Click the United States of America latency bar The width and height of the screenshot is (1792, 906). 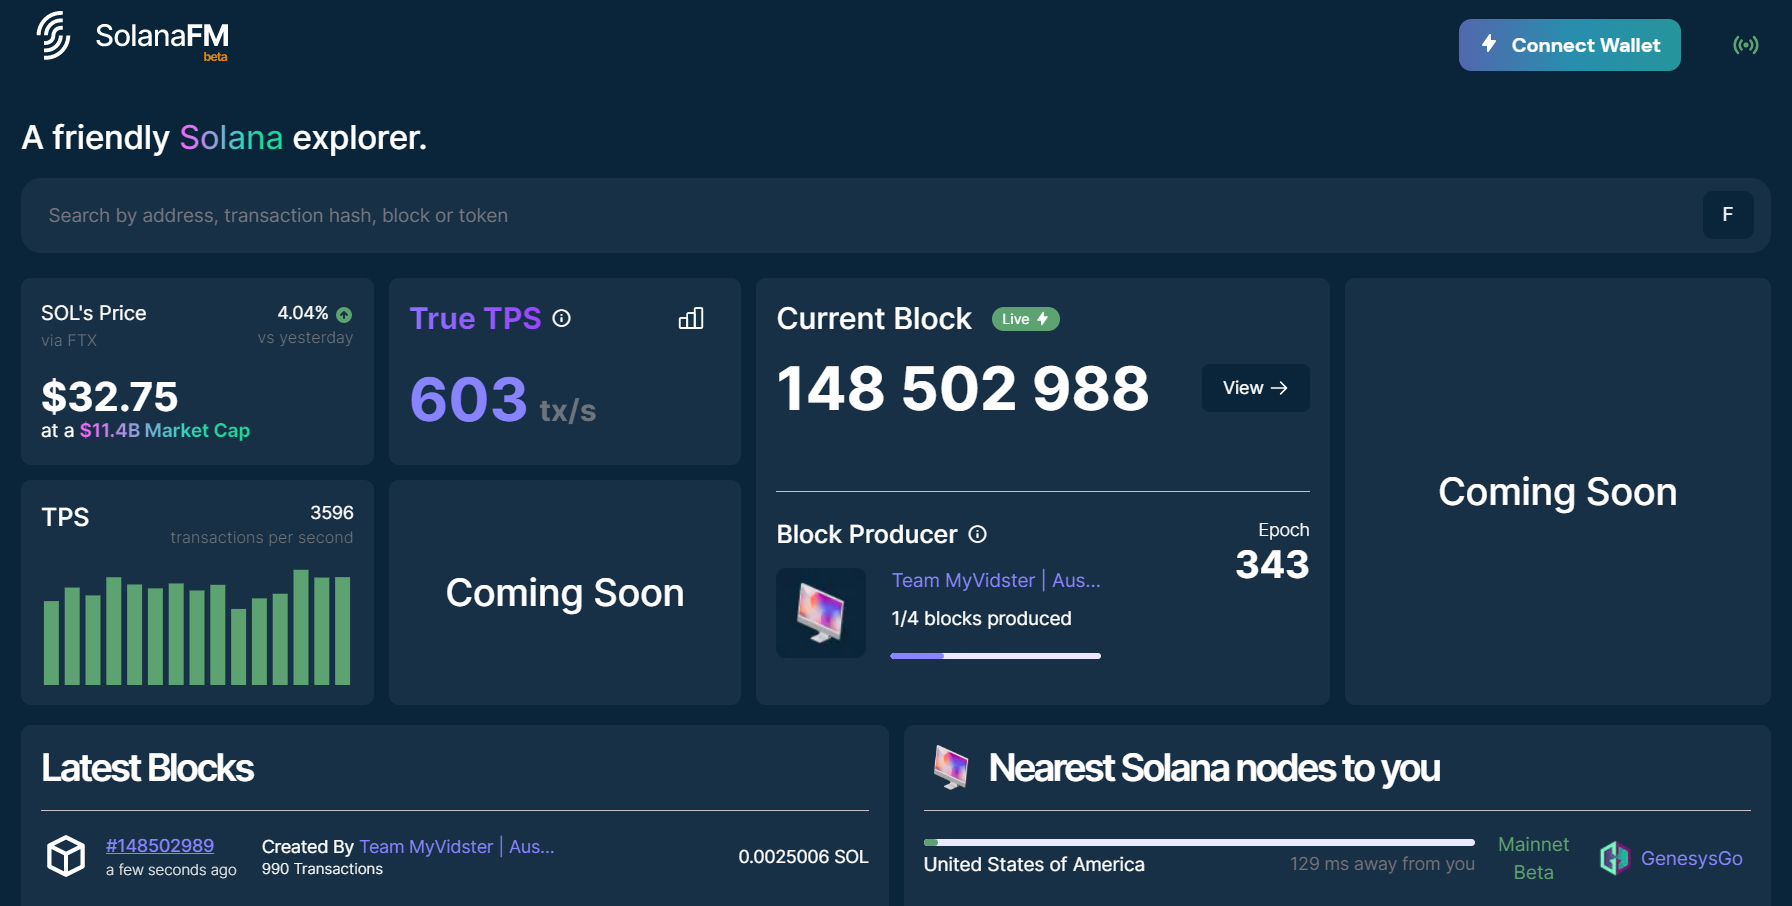pos(1199,842)
